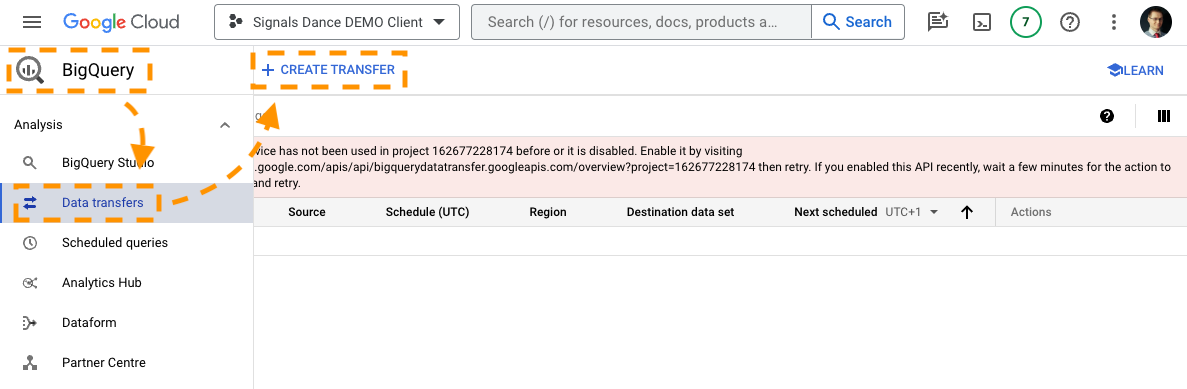Show column display options icon
Image resolution: width=1187 pixels, height=389 pixels.
[1164, 116]
